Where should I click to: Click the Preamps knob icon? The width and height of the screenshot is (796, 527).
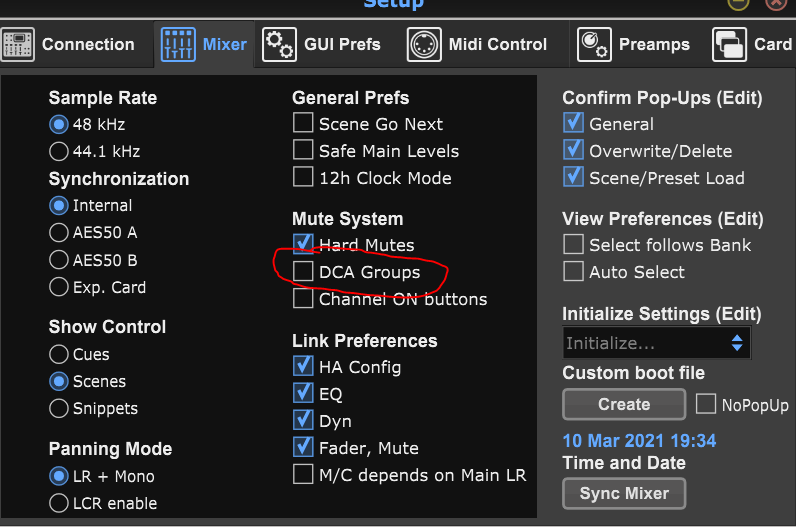pos(594,45)
